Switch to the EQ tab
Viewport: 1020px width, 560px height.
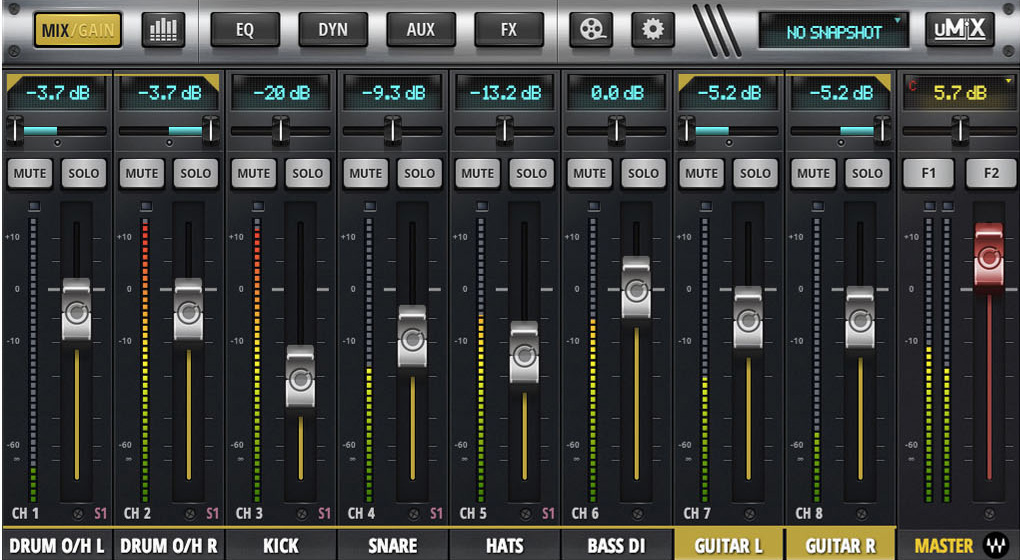pos(245,30)
